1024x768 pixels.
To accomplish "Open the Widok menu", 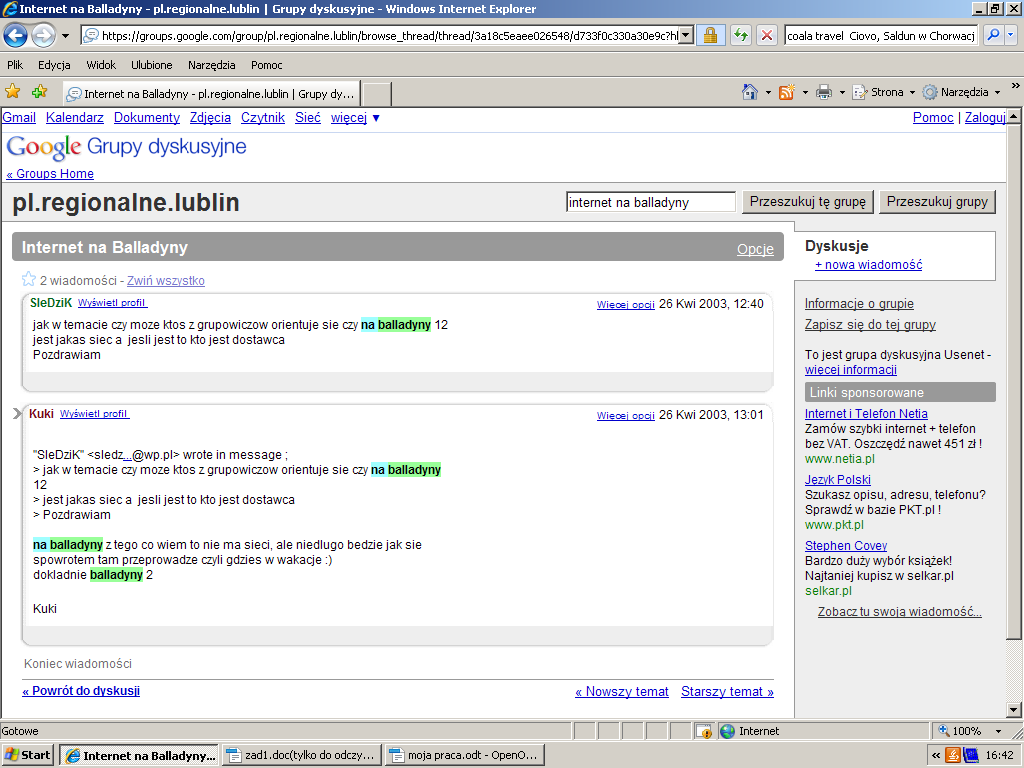I will pos(101,65).
